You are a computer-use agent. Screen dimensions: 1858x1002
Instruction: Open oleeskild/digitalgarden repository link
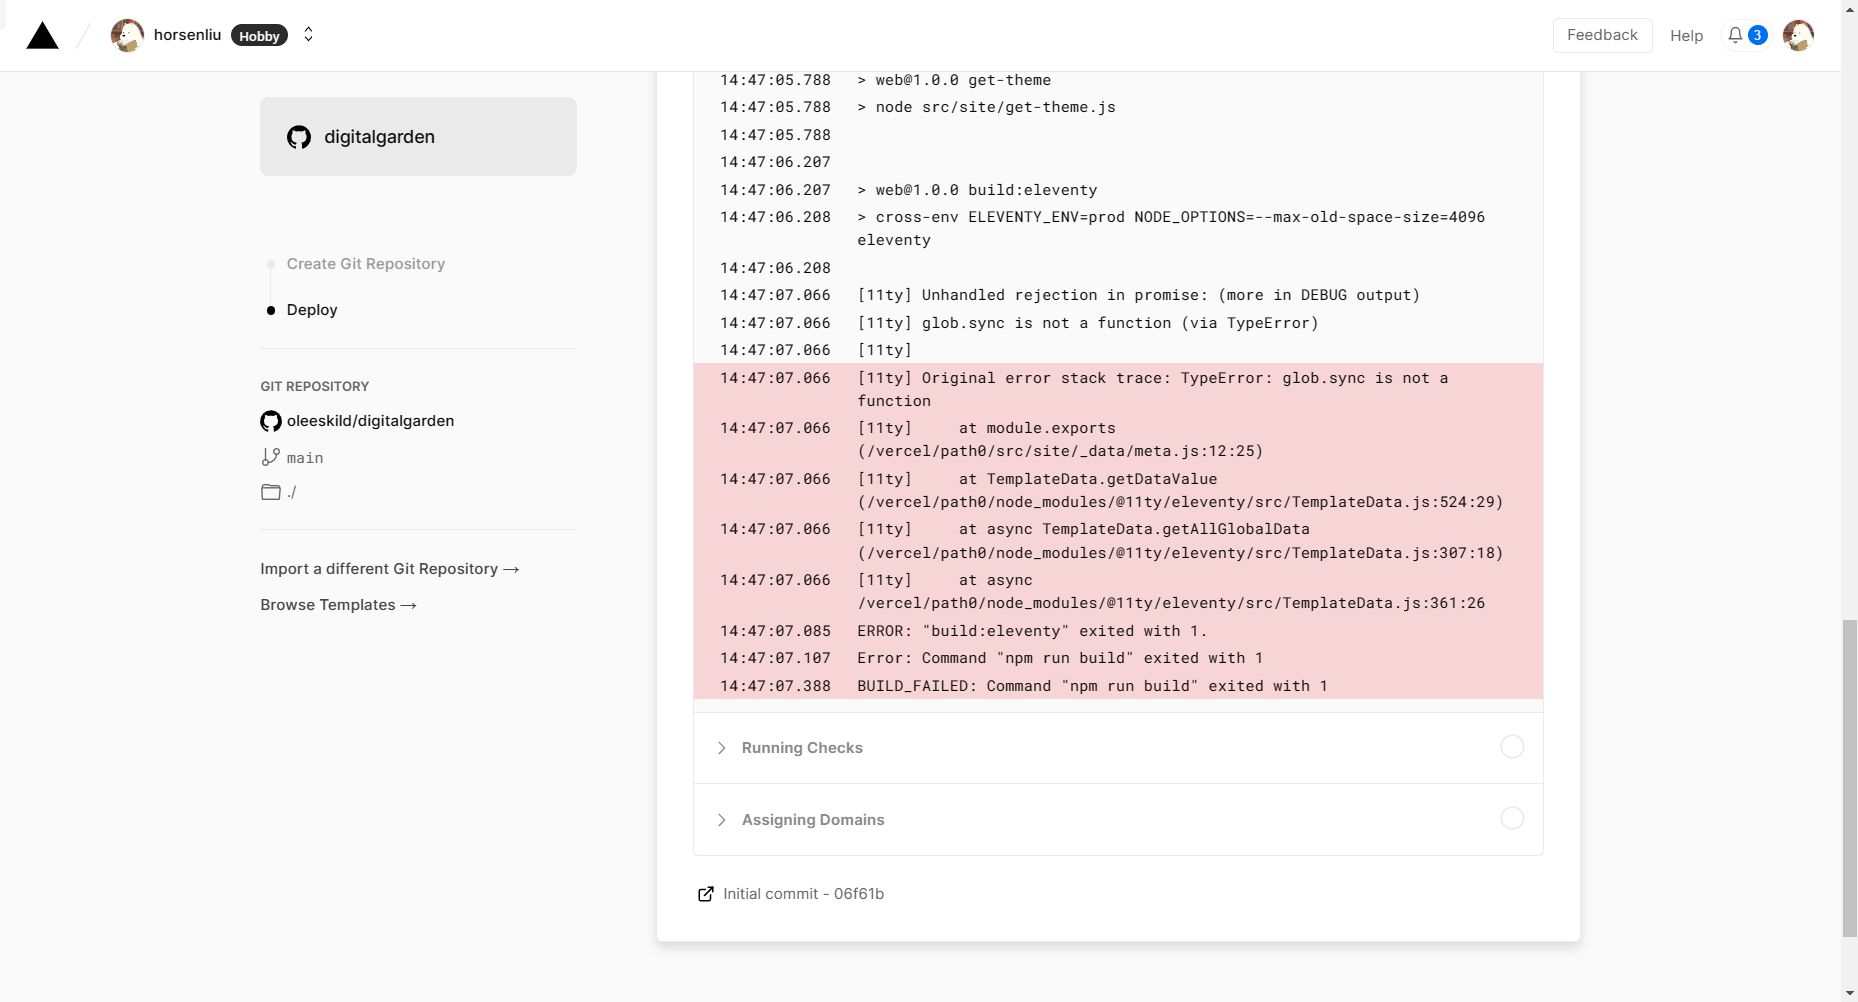370,421
